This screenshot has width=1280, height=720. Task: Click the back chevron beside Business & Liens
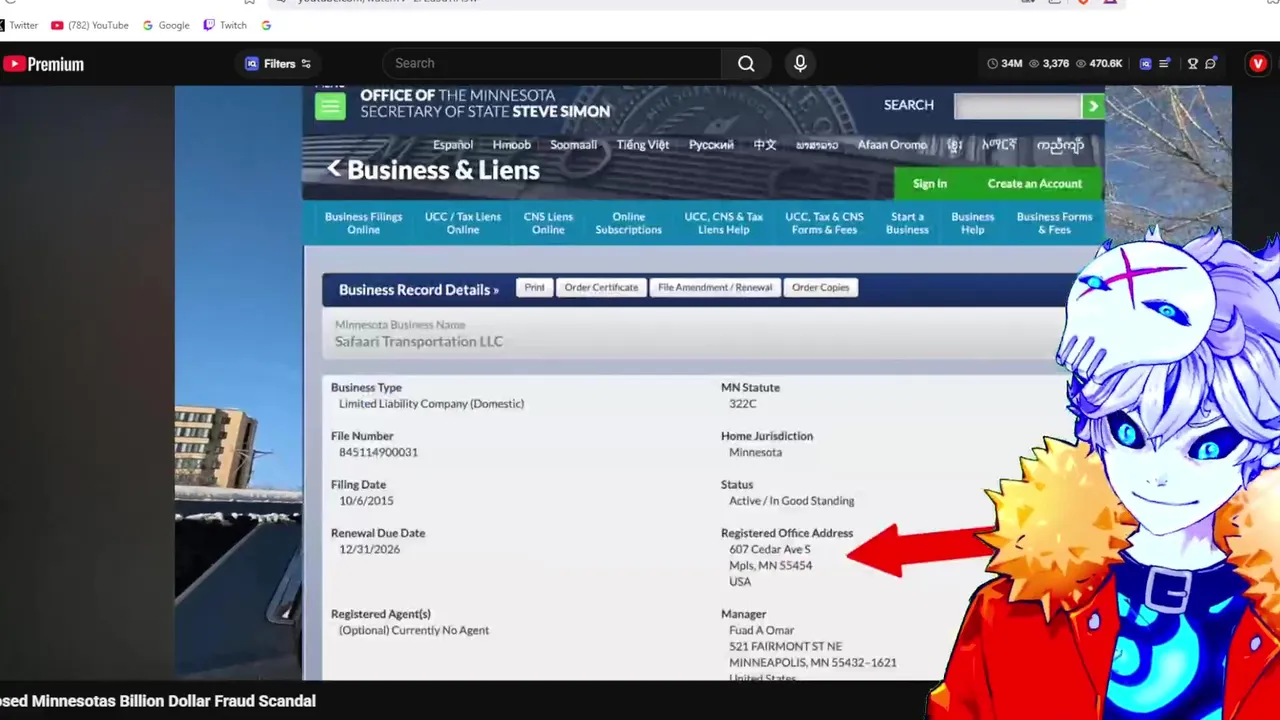pos(334,169)
